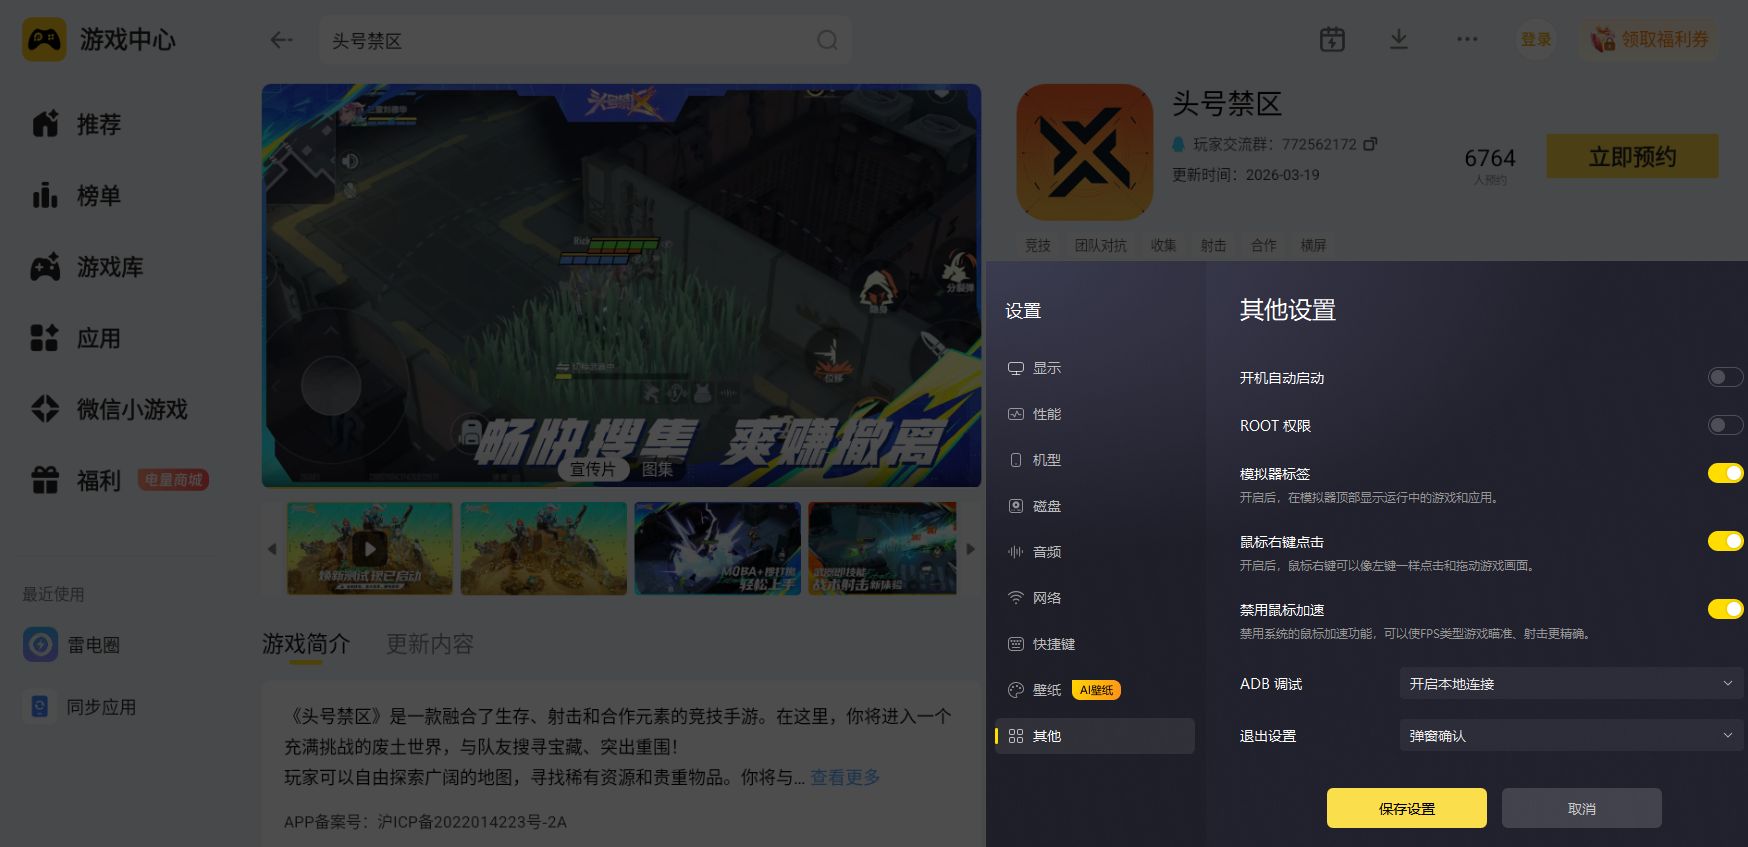This screenshot has height=847, width=1748.
Task: Open the three-dot more menu
Action: point(1467,39)
